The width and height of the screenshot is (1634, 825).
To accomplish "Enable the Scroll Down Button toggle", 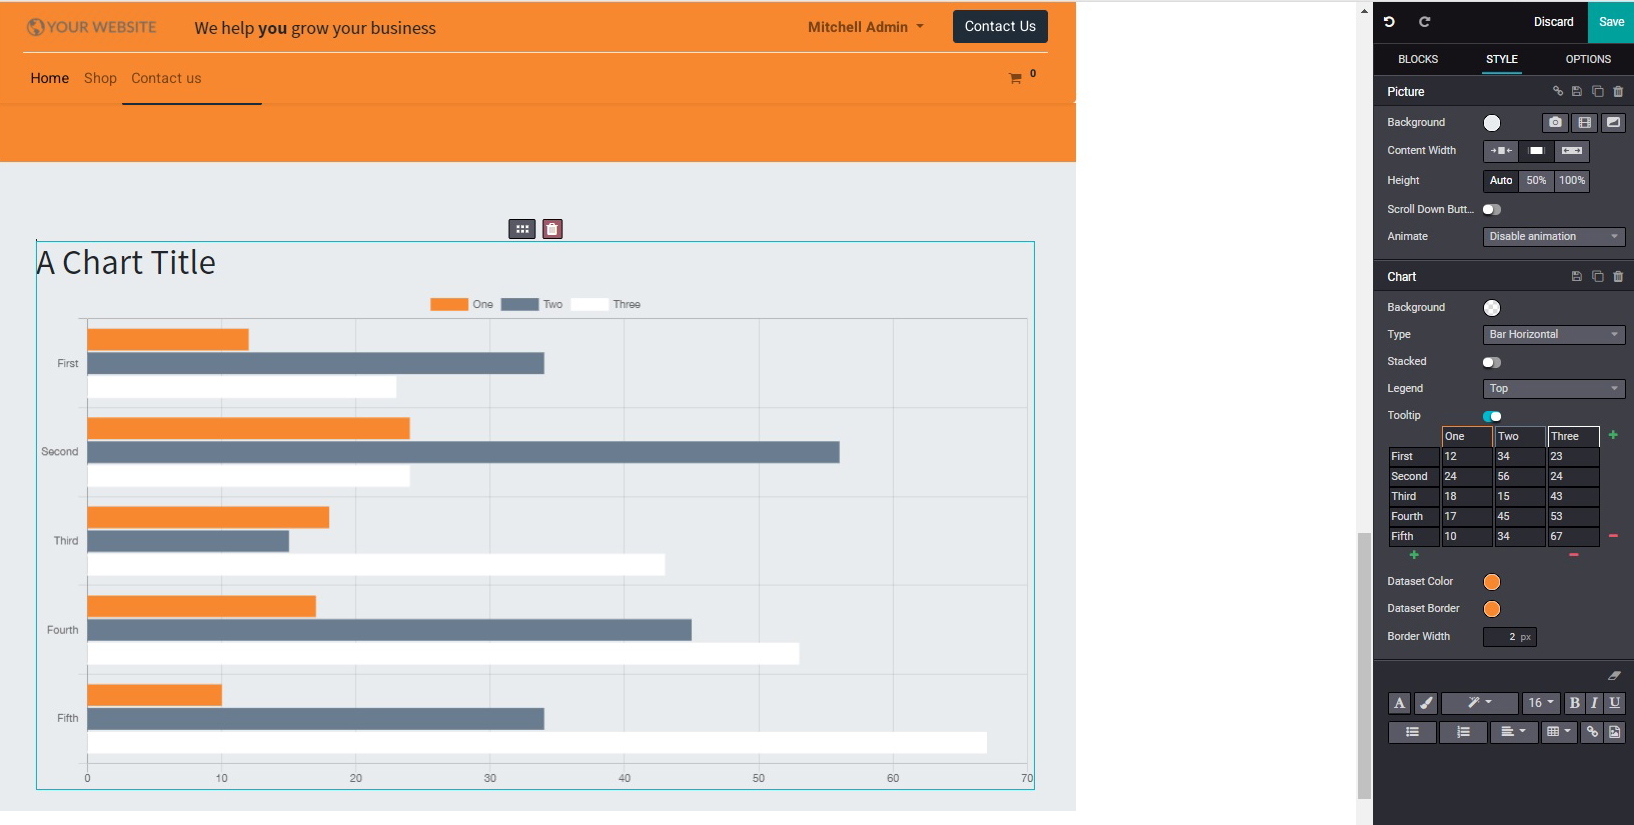I will click(1491, 210).
